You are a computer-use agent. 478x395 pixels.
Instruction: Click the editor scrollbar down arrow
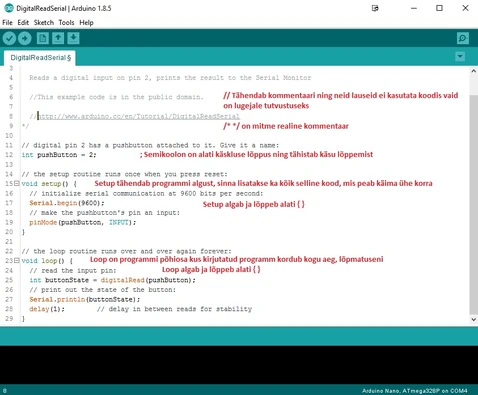coord(473,319)
